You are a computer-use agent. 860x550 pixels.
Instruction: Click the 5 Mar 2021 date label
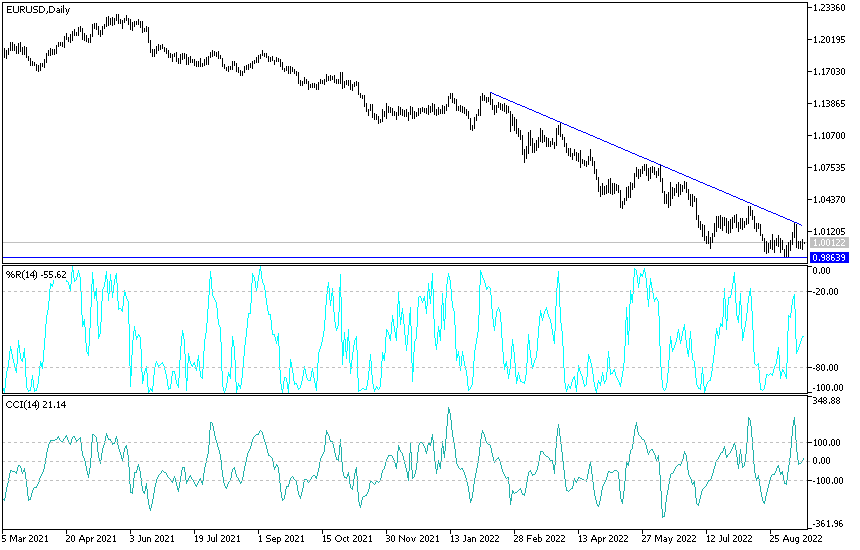24,538
